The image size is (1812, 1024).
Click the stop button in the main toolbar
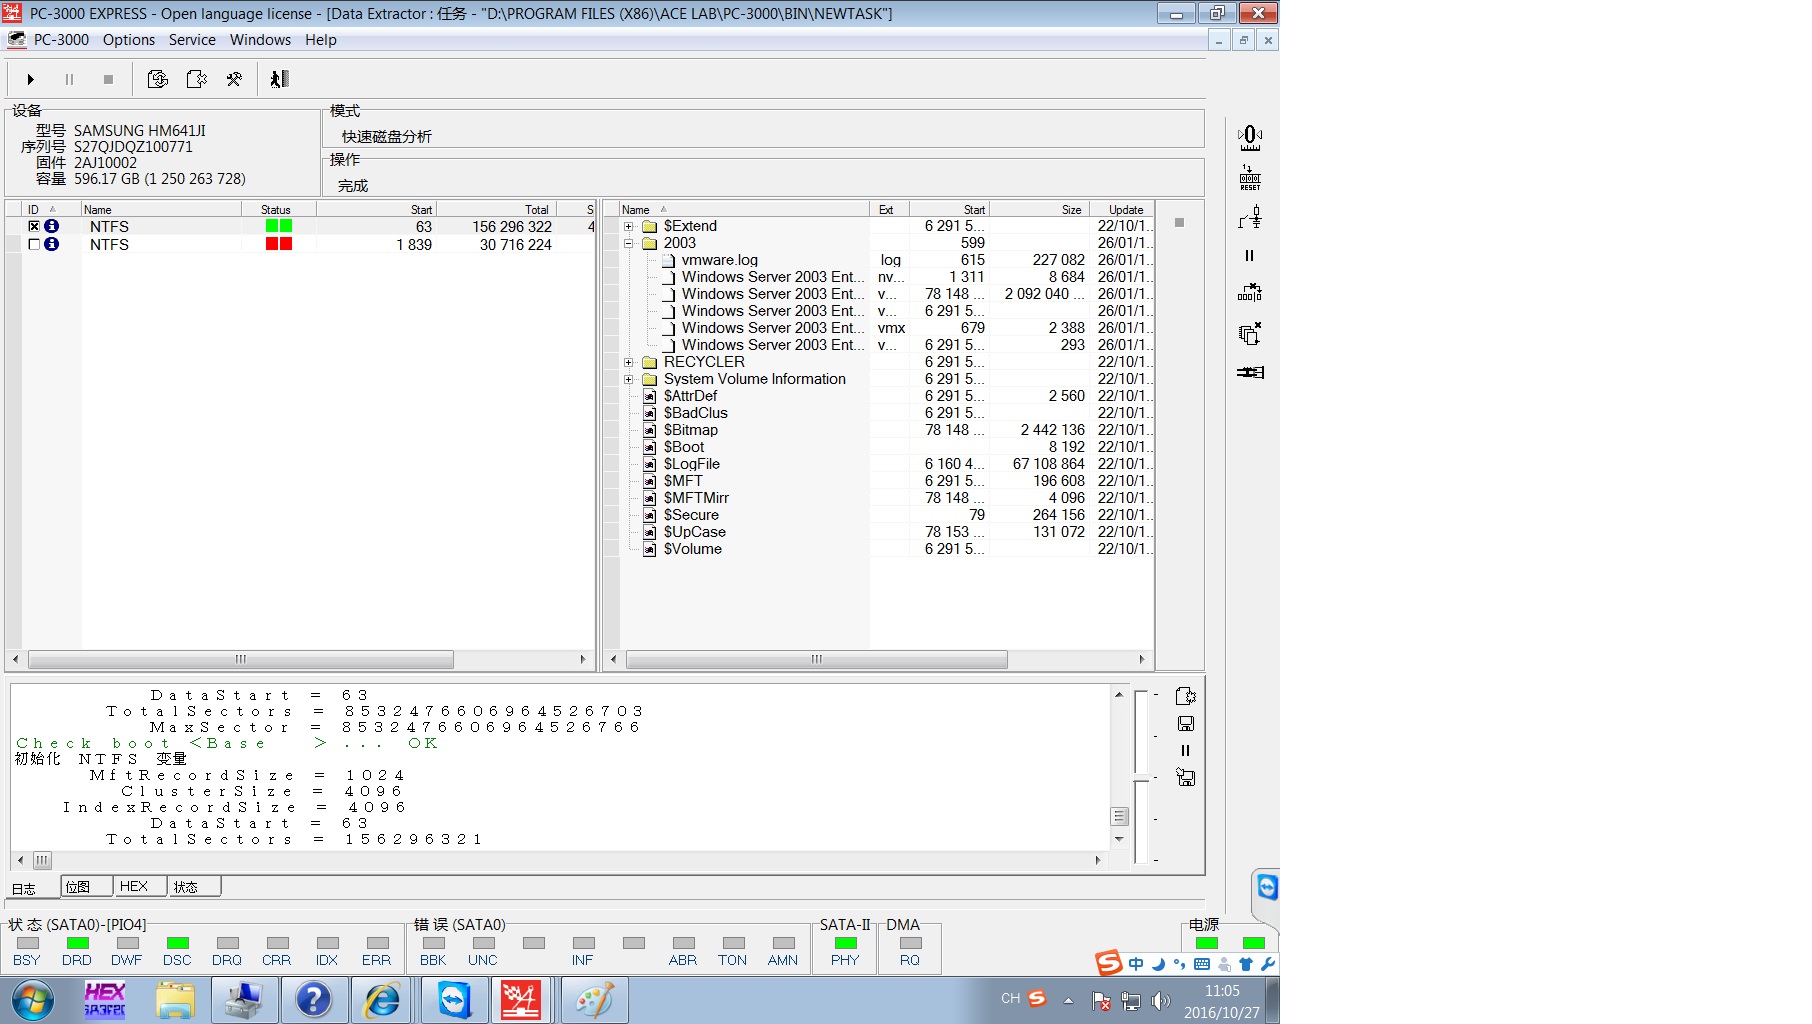[108, 79]
